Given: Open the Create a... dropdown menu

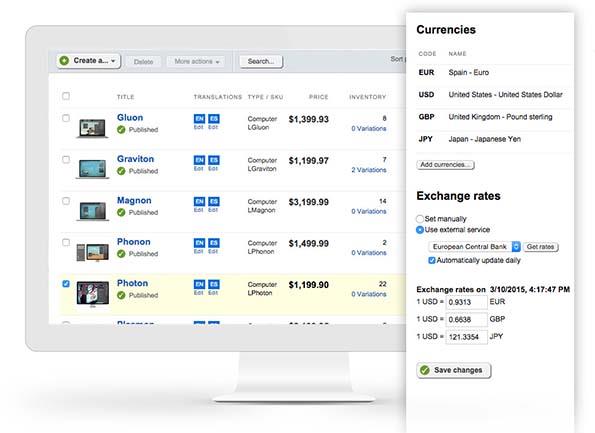Looking at the screenshot, I should (x=89, y=61).
